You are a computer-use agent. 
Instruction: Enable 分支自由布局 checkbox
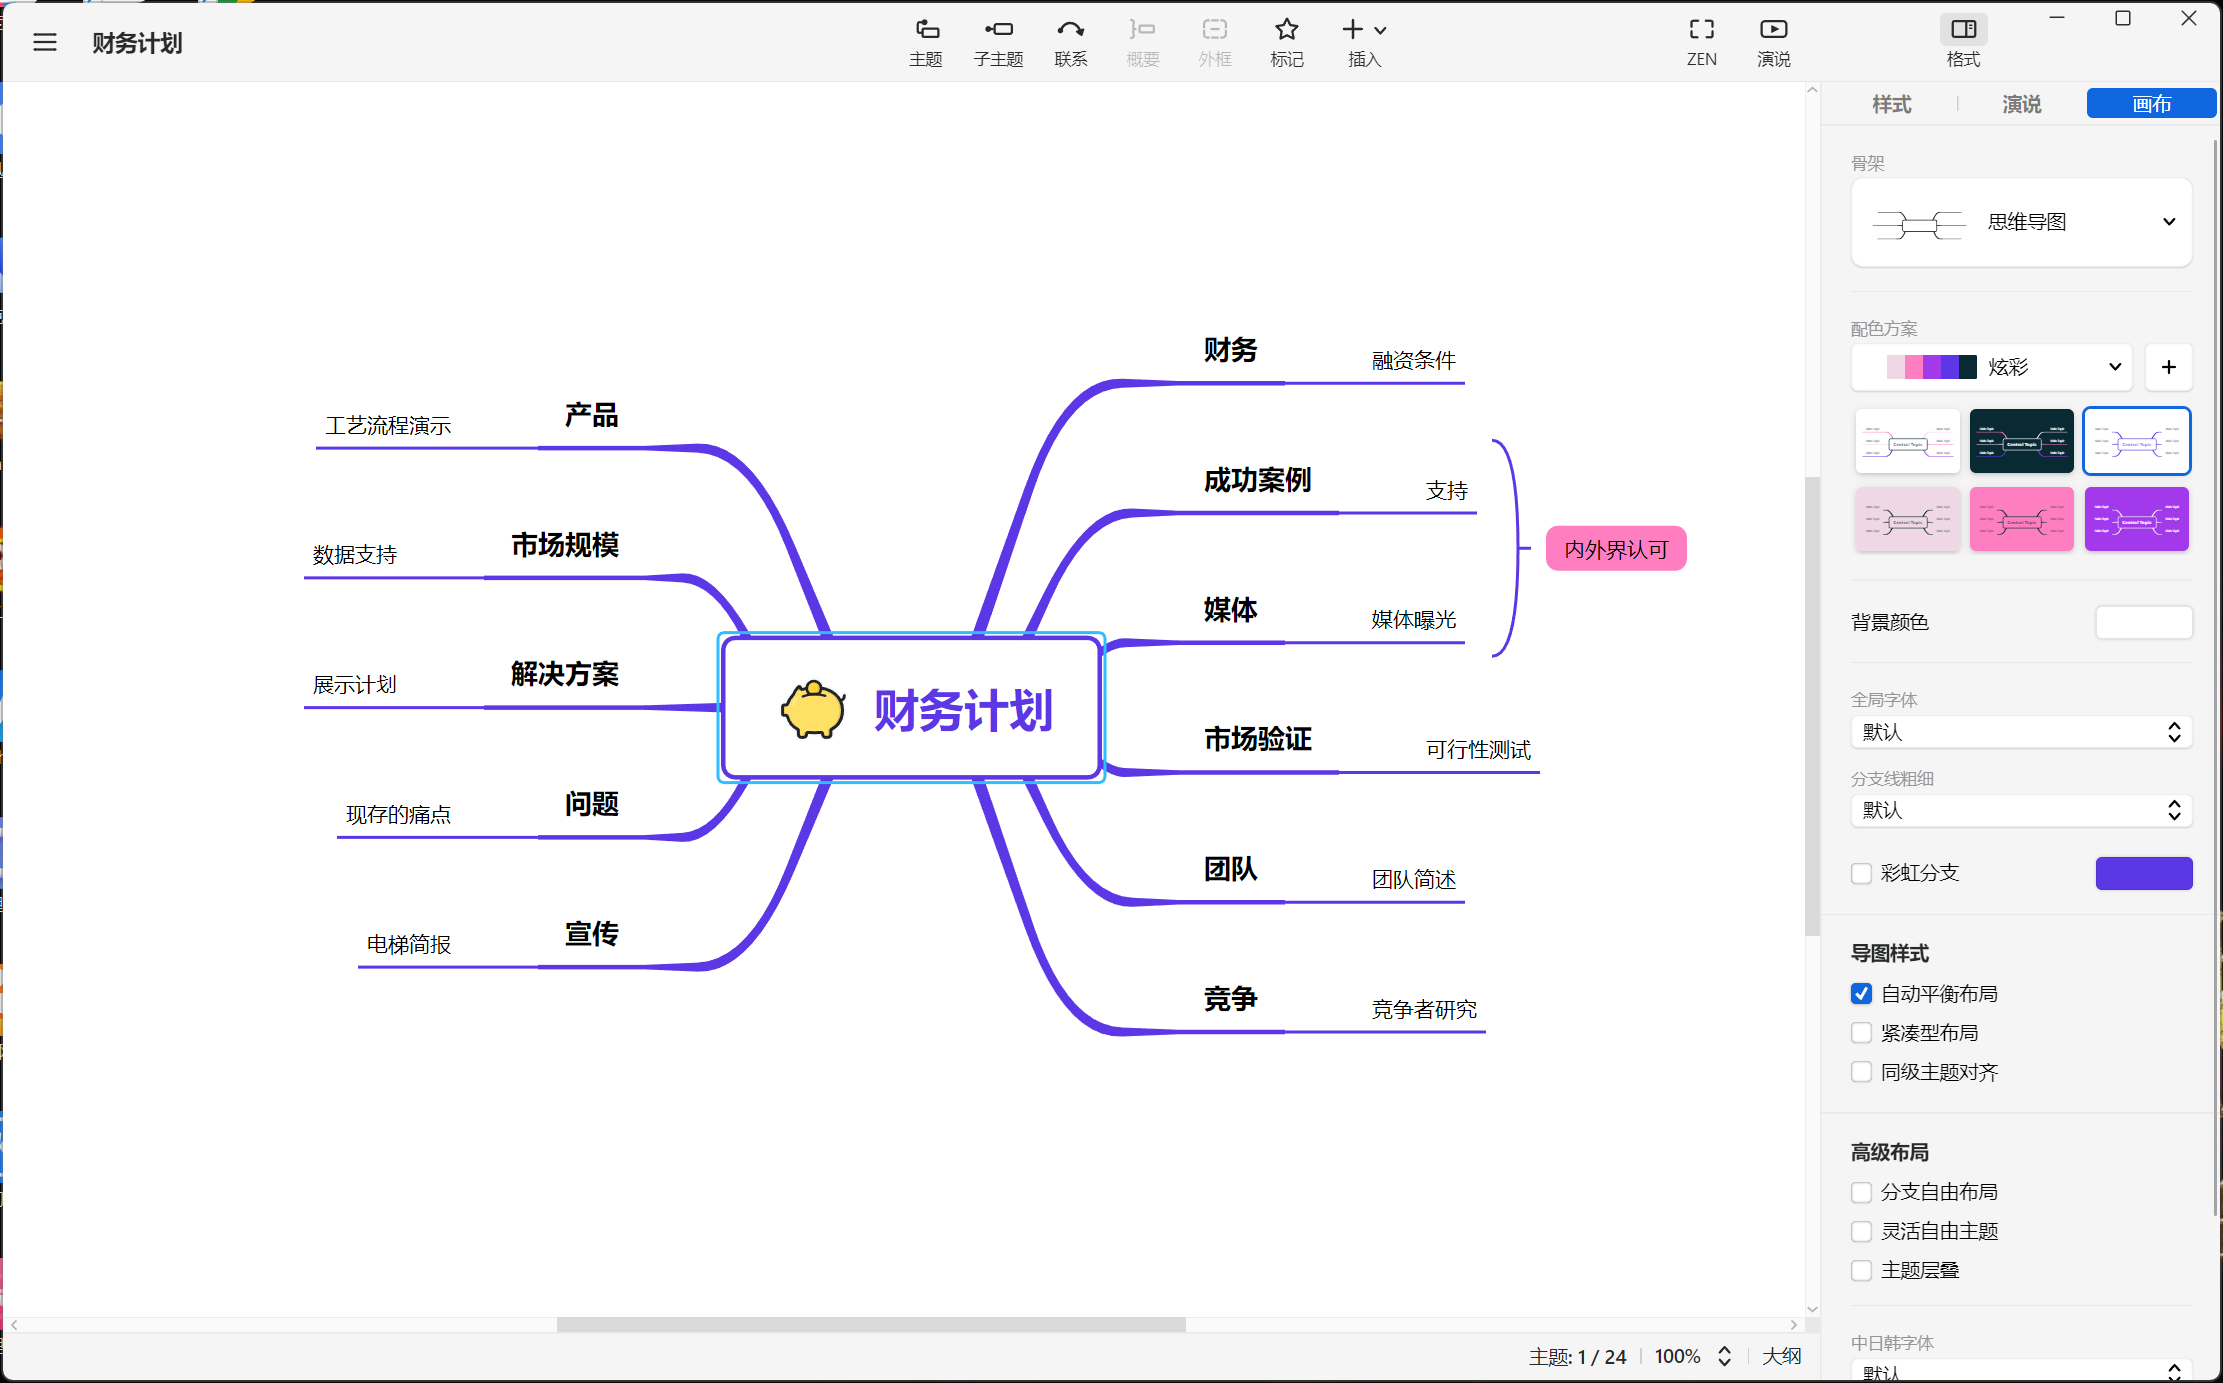(1861, 1192)
